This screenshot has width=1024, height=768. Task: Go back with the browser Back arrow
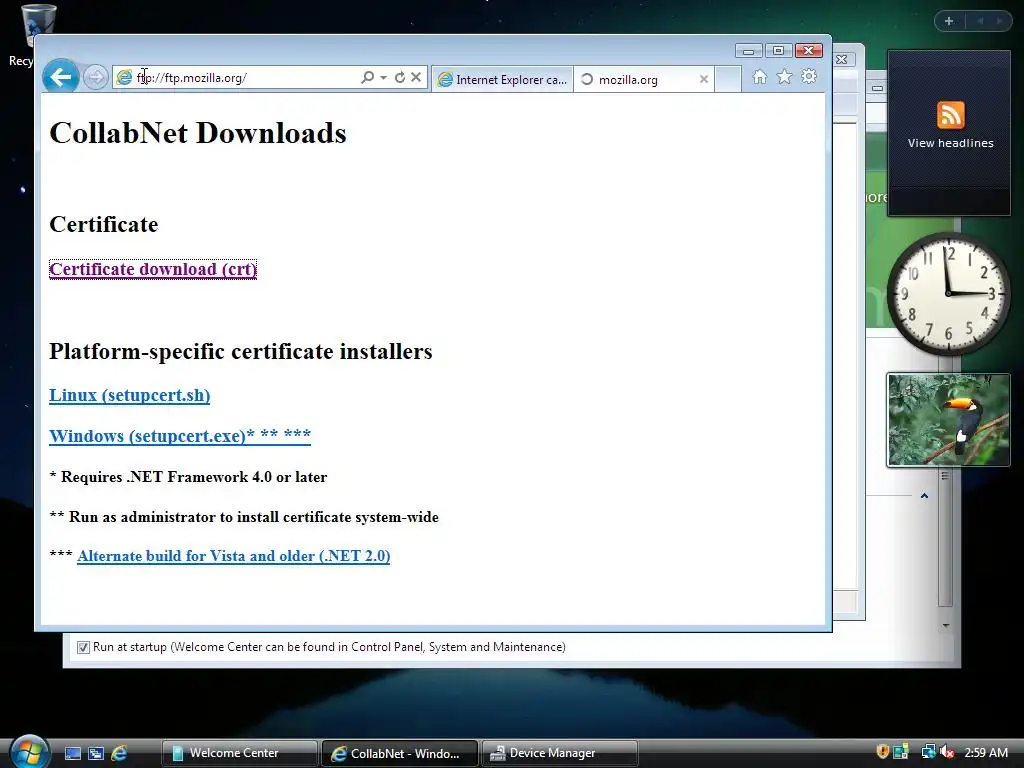pos(61,77)
